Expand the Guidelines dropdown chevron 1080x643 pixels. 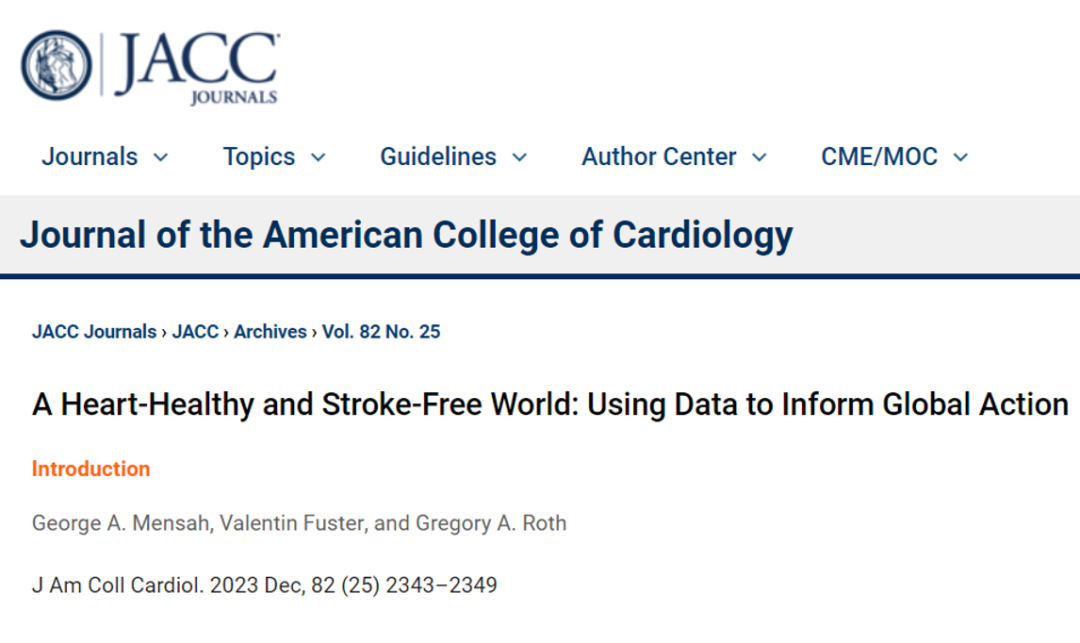(x=520, y=158)
